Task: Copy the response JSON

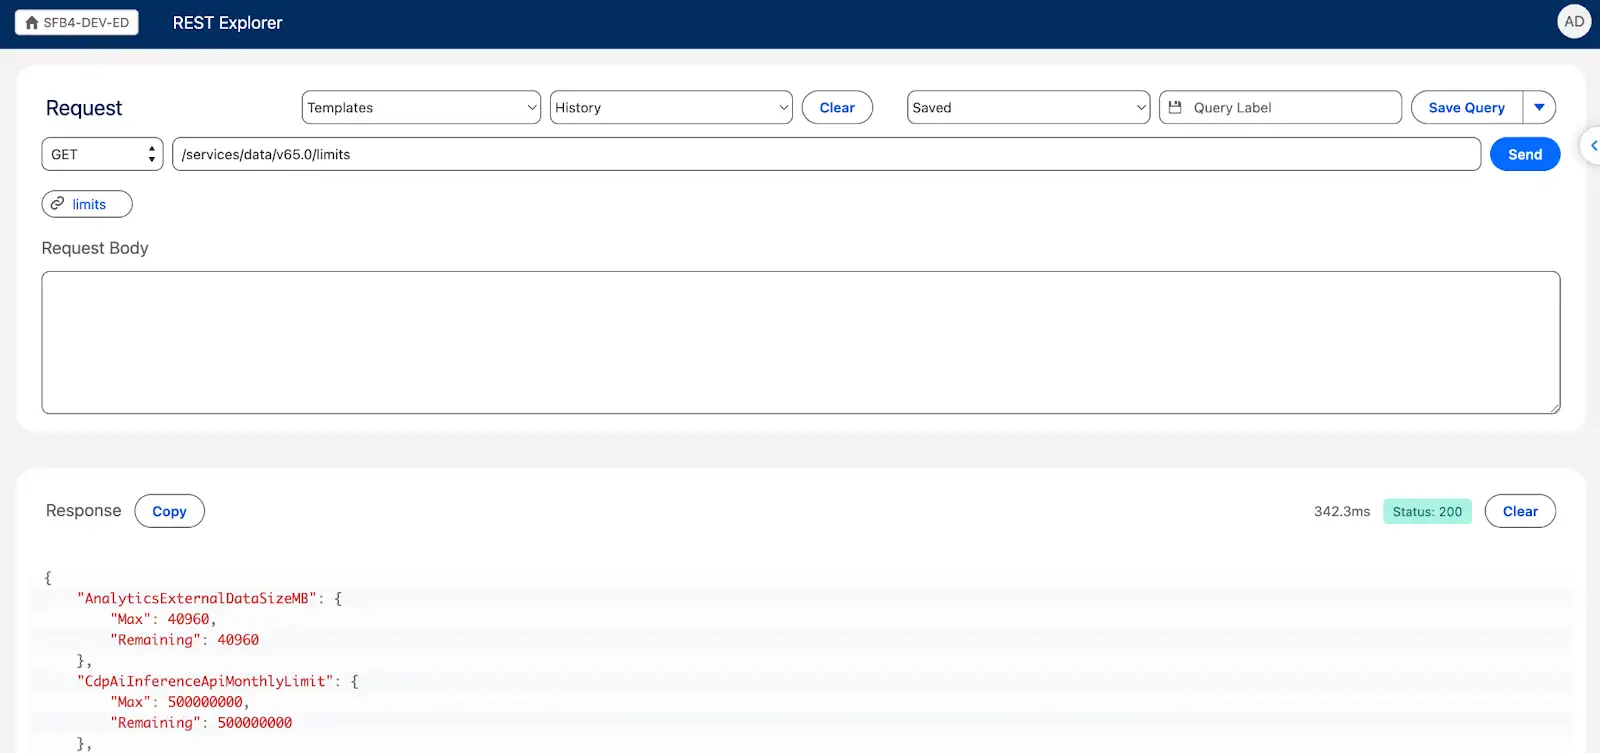Action: 169,511
